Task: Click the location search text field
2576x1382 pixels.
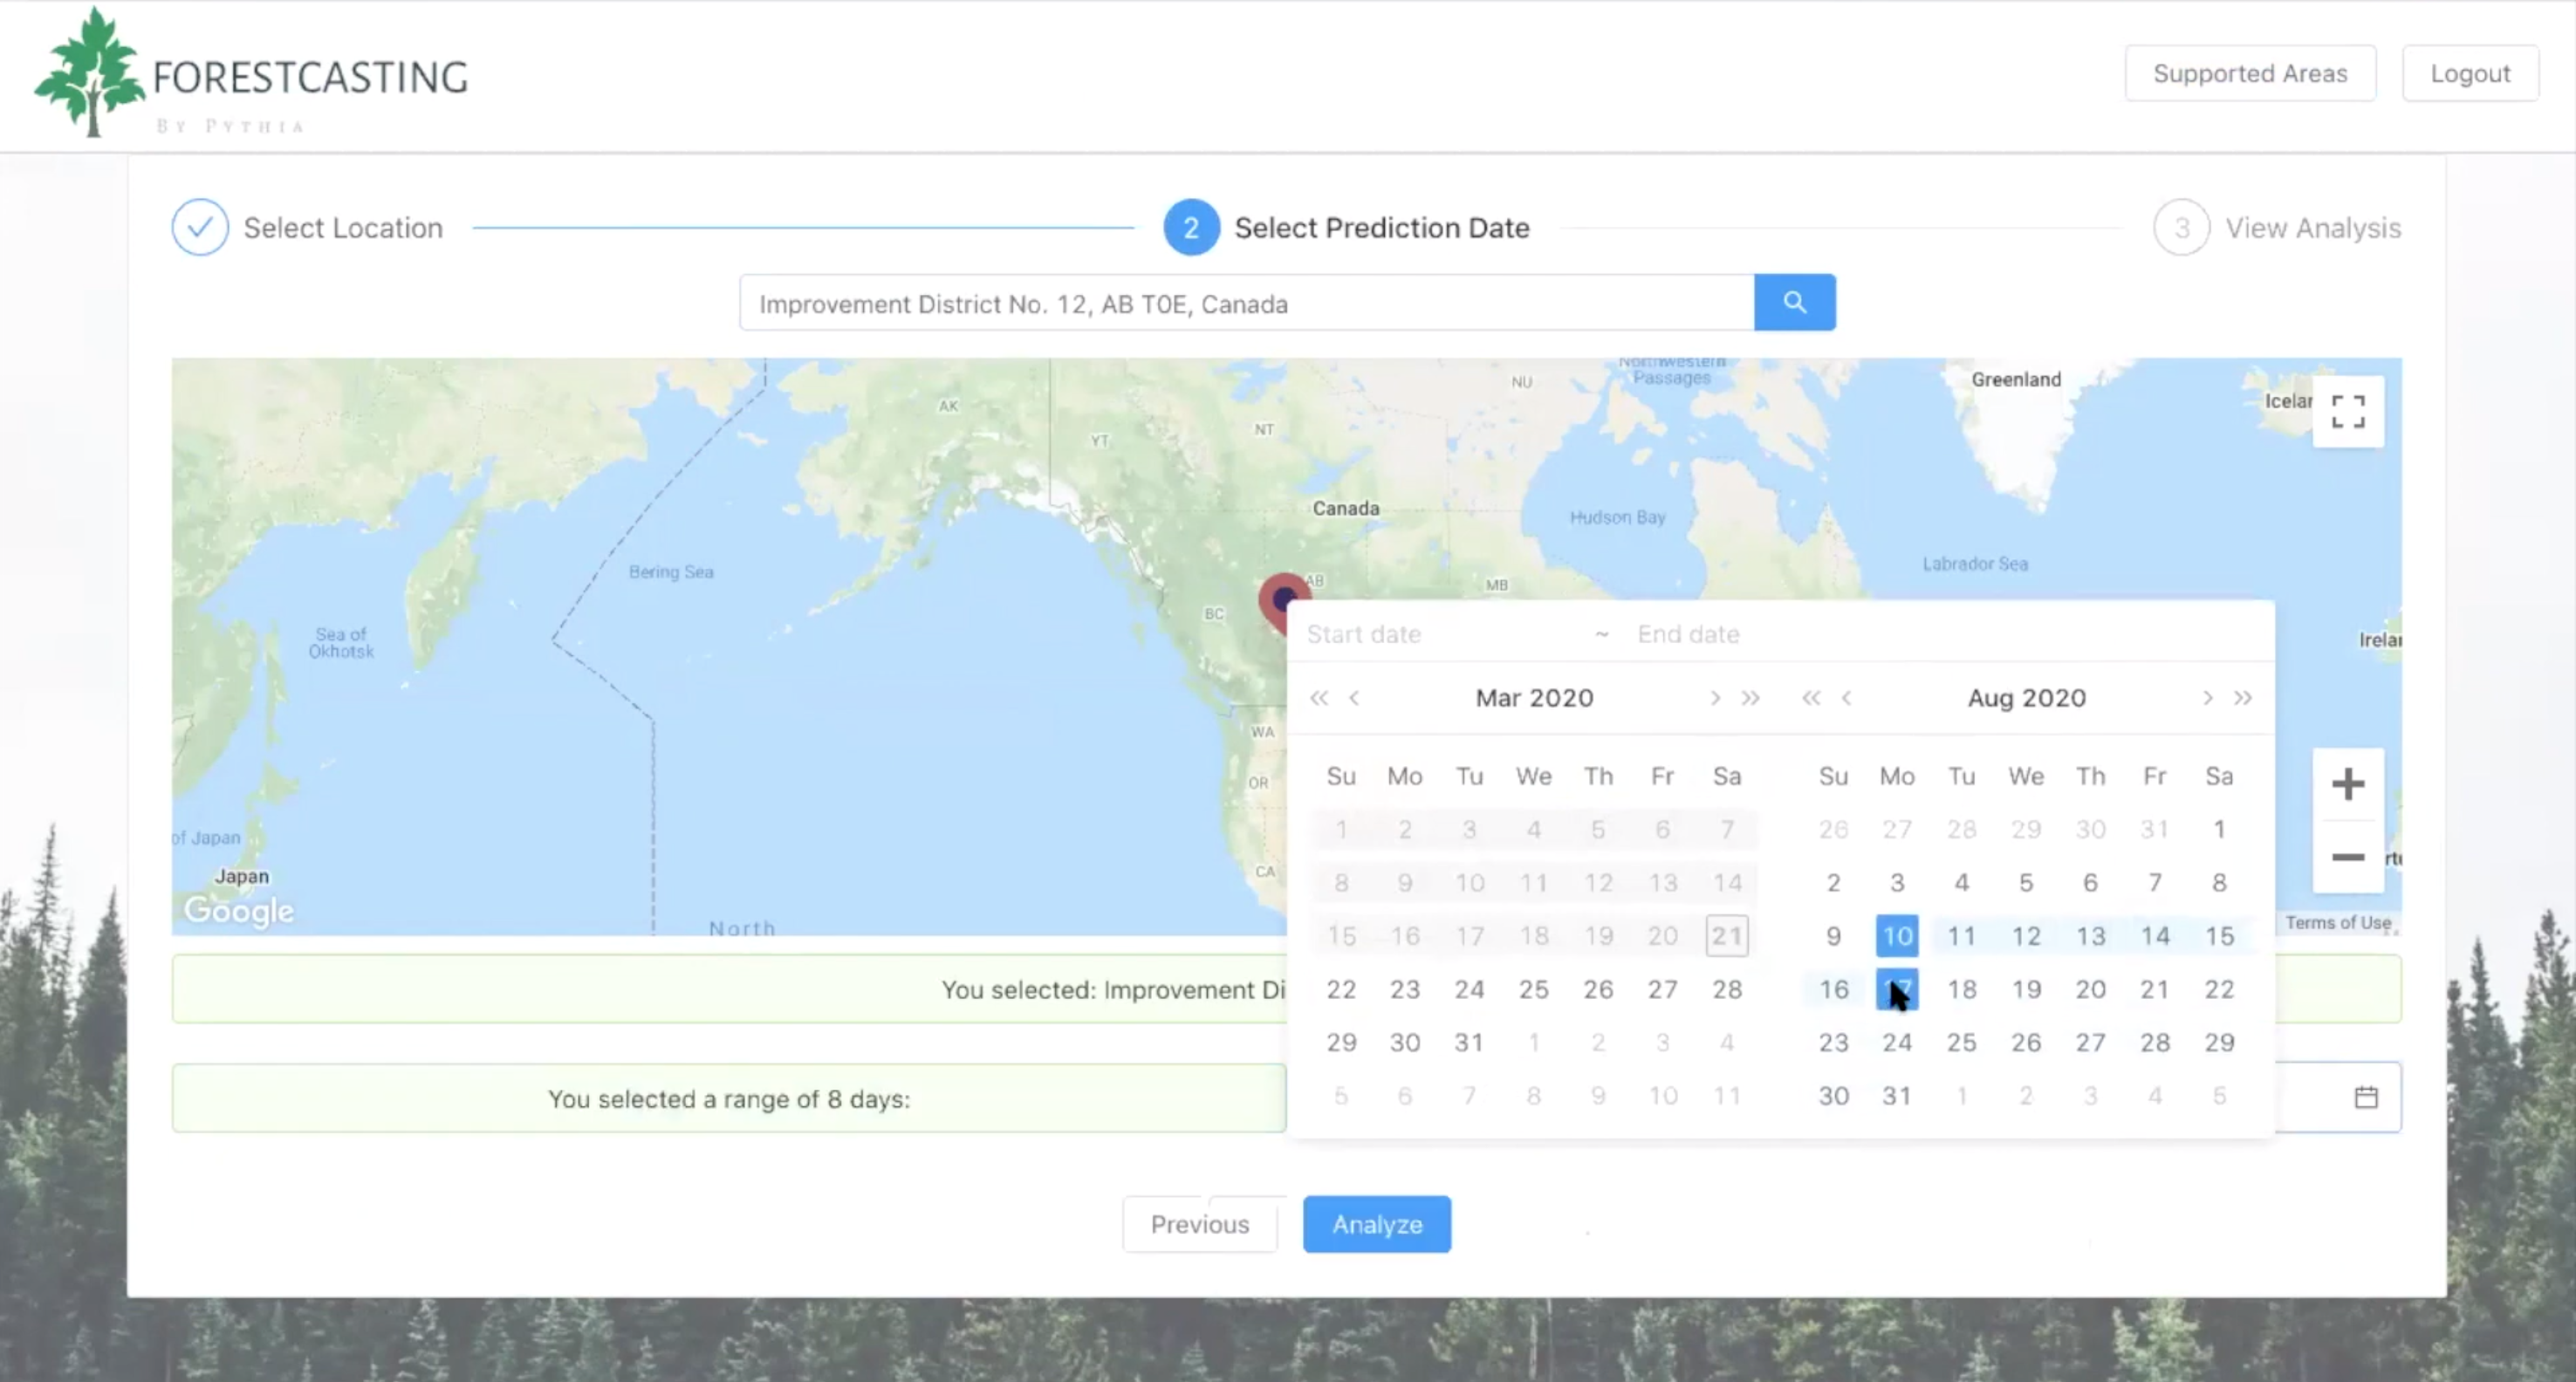Action: (1246, 303)
